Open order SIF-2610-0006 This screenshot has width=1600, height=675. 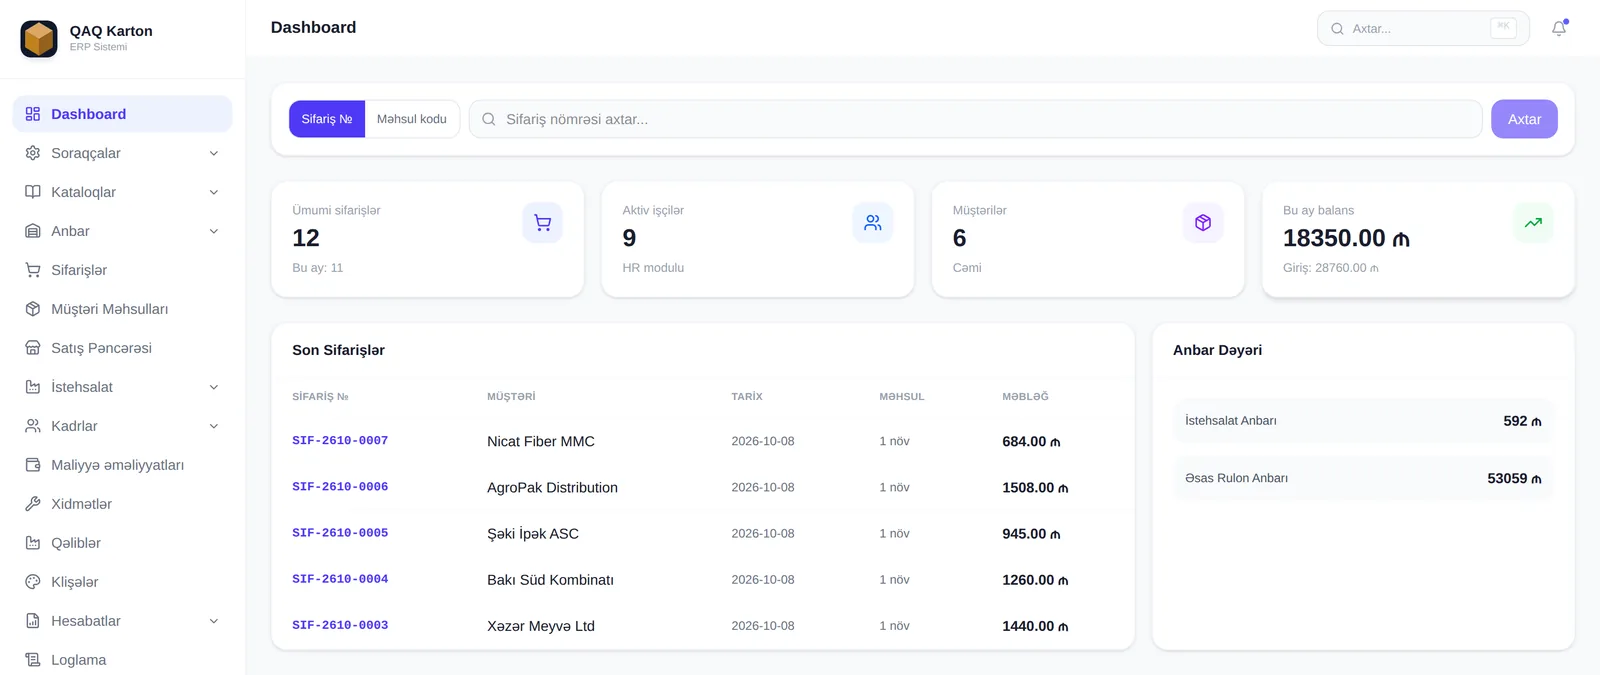tap(340, 487)
